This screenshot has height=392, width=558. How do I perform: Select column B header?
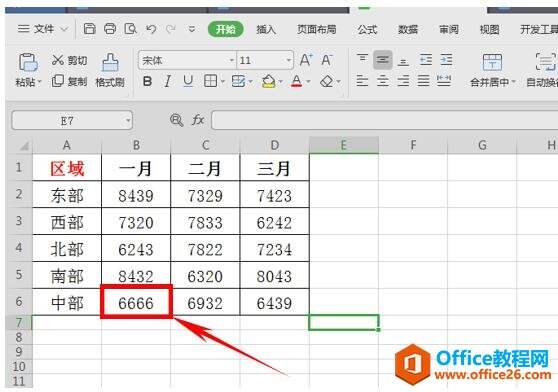(x=136, y=145)
